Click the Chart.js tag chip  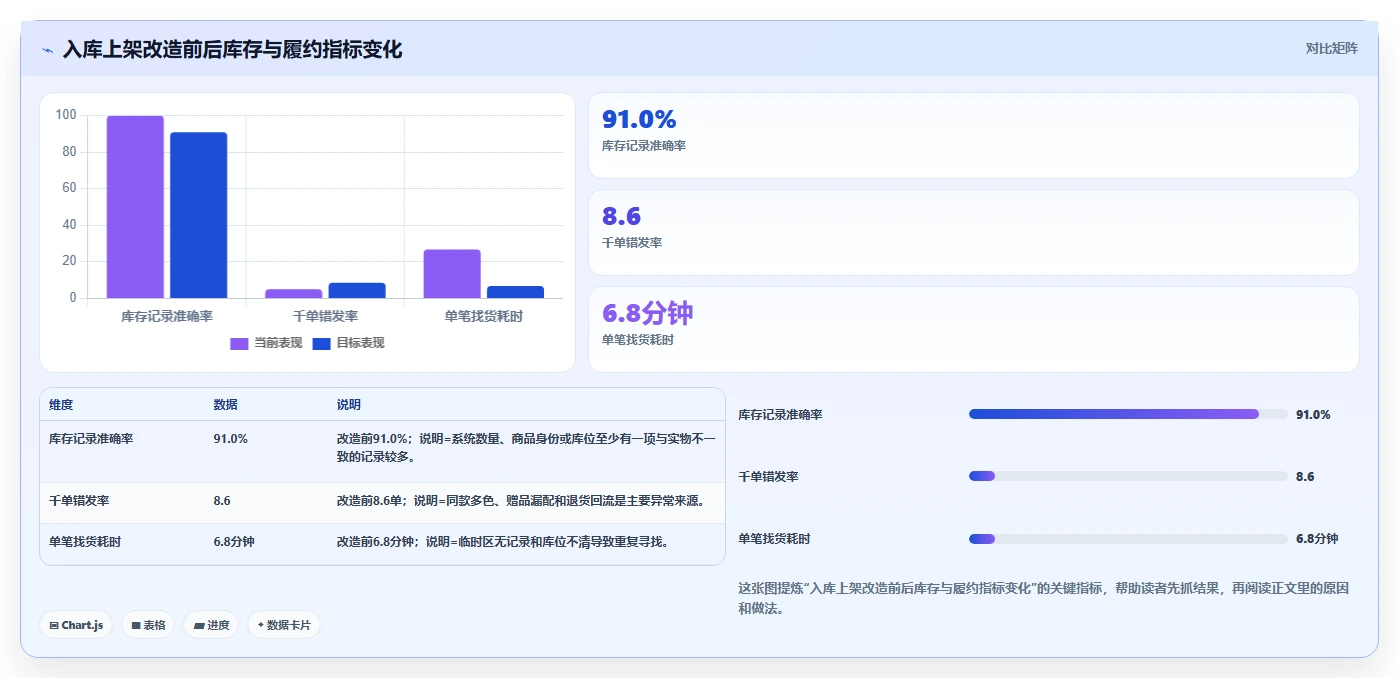pos(76,625)
